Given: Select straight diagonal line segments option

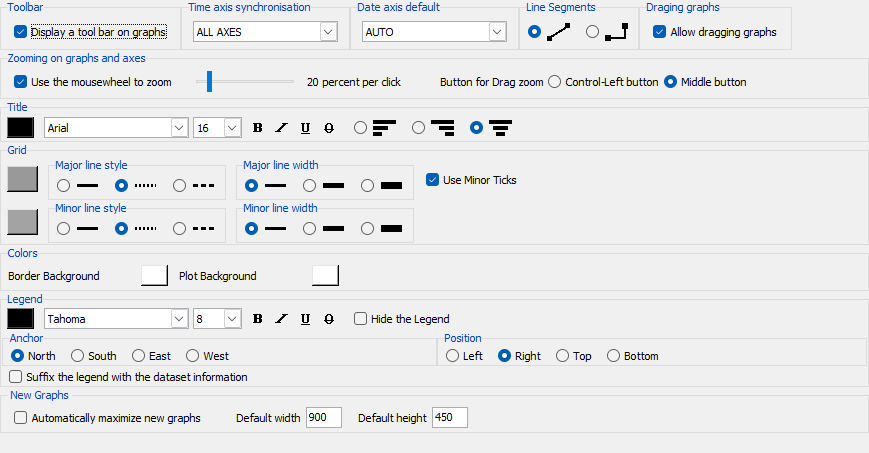Looking at the screenshot, I should click(534, 32).
